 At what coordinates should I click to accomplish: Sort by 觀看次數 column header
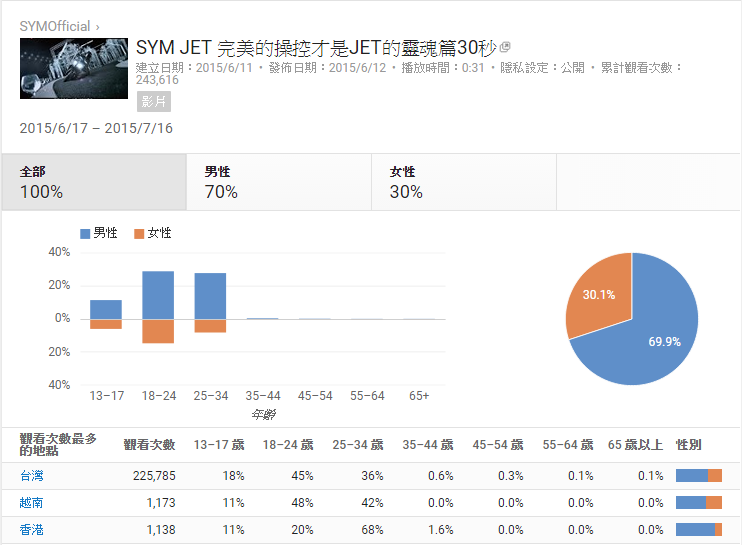coord(150,445)
